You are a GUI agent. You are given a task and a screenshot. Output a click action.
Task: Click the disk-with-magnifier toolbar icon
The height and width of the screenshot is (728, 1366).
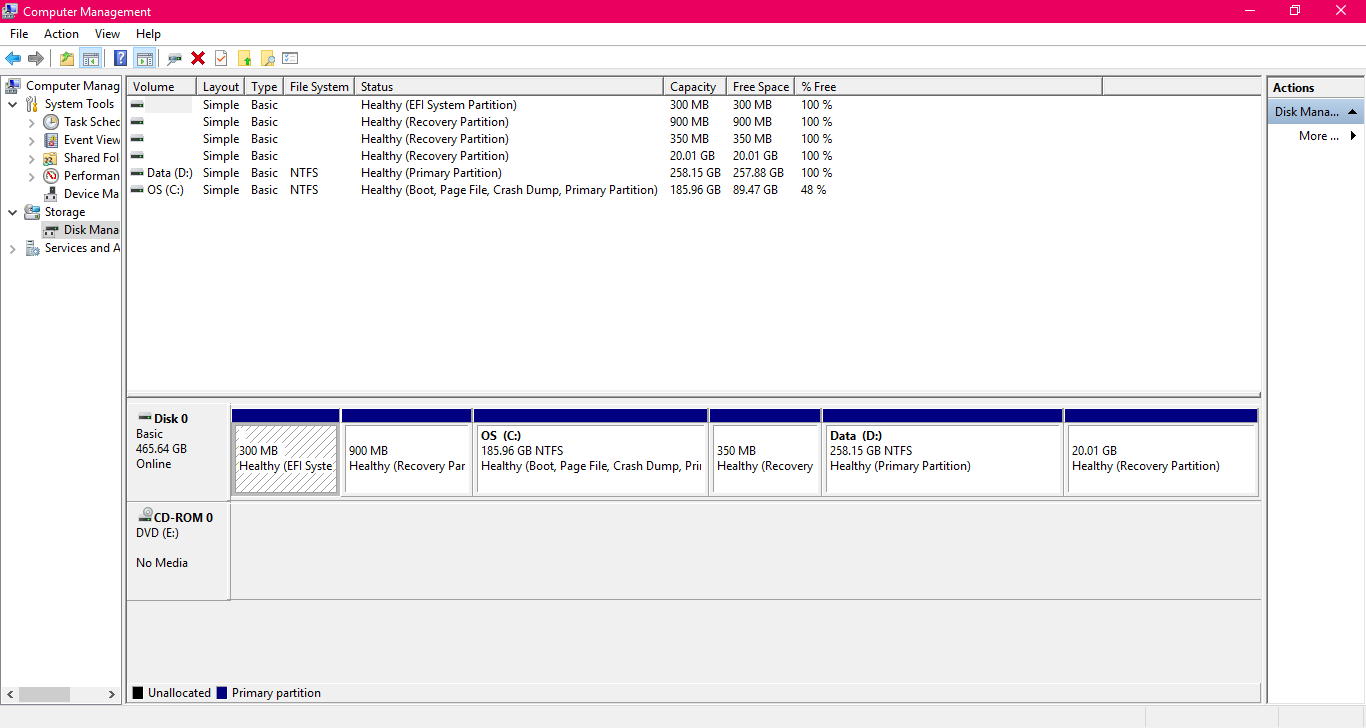175,58
